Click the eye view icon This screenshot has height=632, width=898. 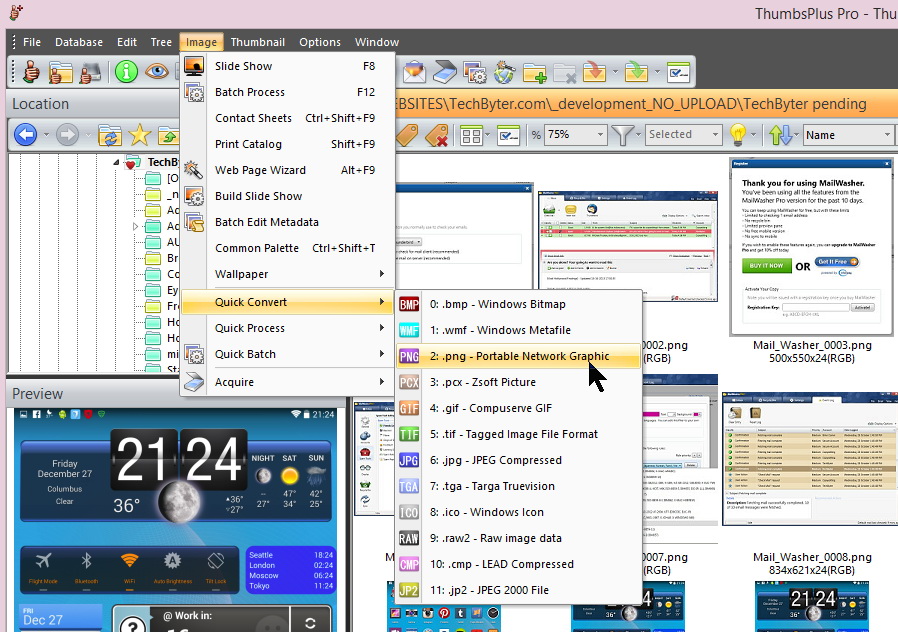click(156, 72)
